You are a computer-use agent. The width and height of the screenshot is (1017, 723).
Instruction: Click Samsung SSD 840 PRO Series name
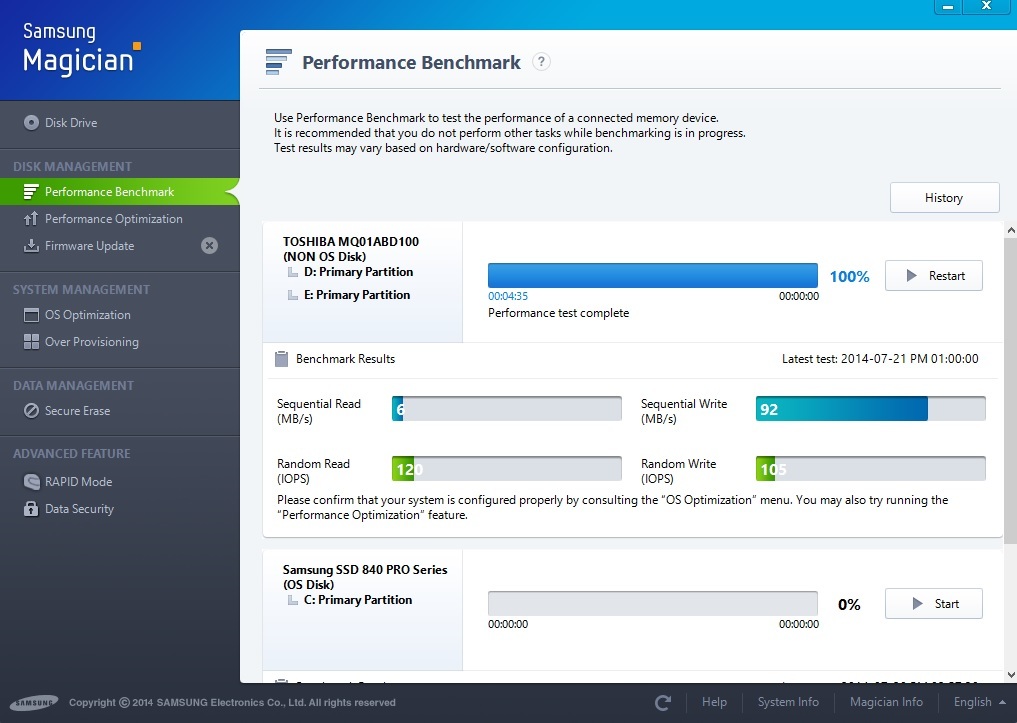365,570
